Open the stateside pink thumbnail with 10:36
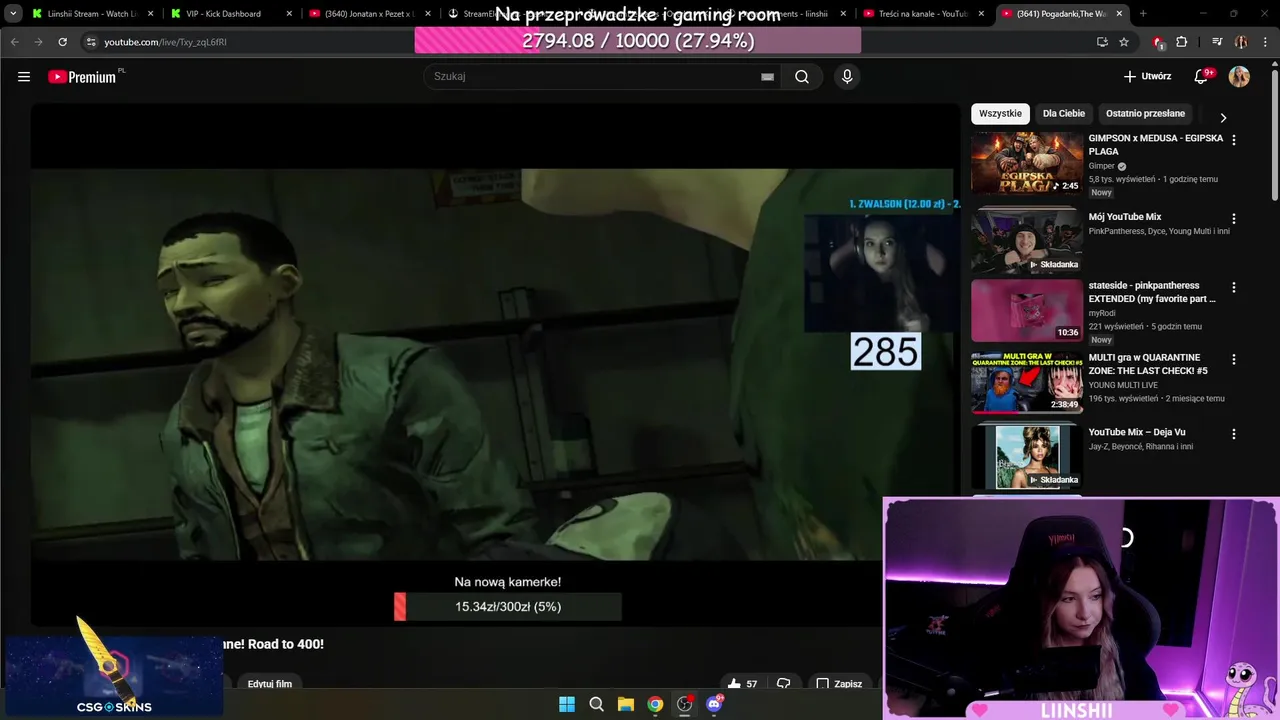The height and width of the screenshot is (720, 1280). (1027, 310)
